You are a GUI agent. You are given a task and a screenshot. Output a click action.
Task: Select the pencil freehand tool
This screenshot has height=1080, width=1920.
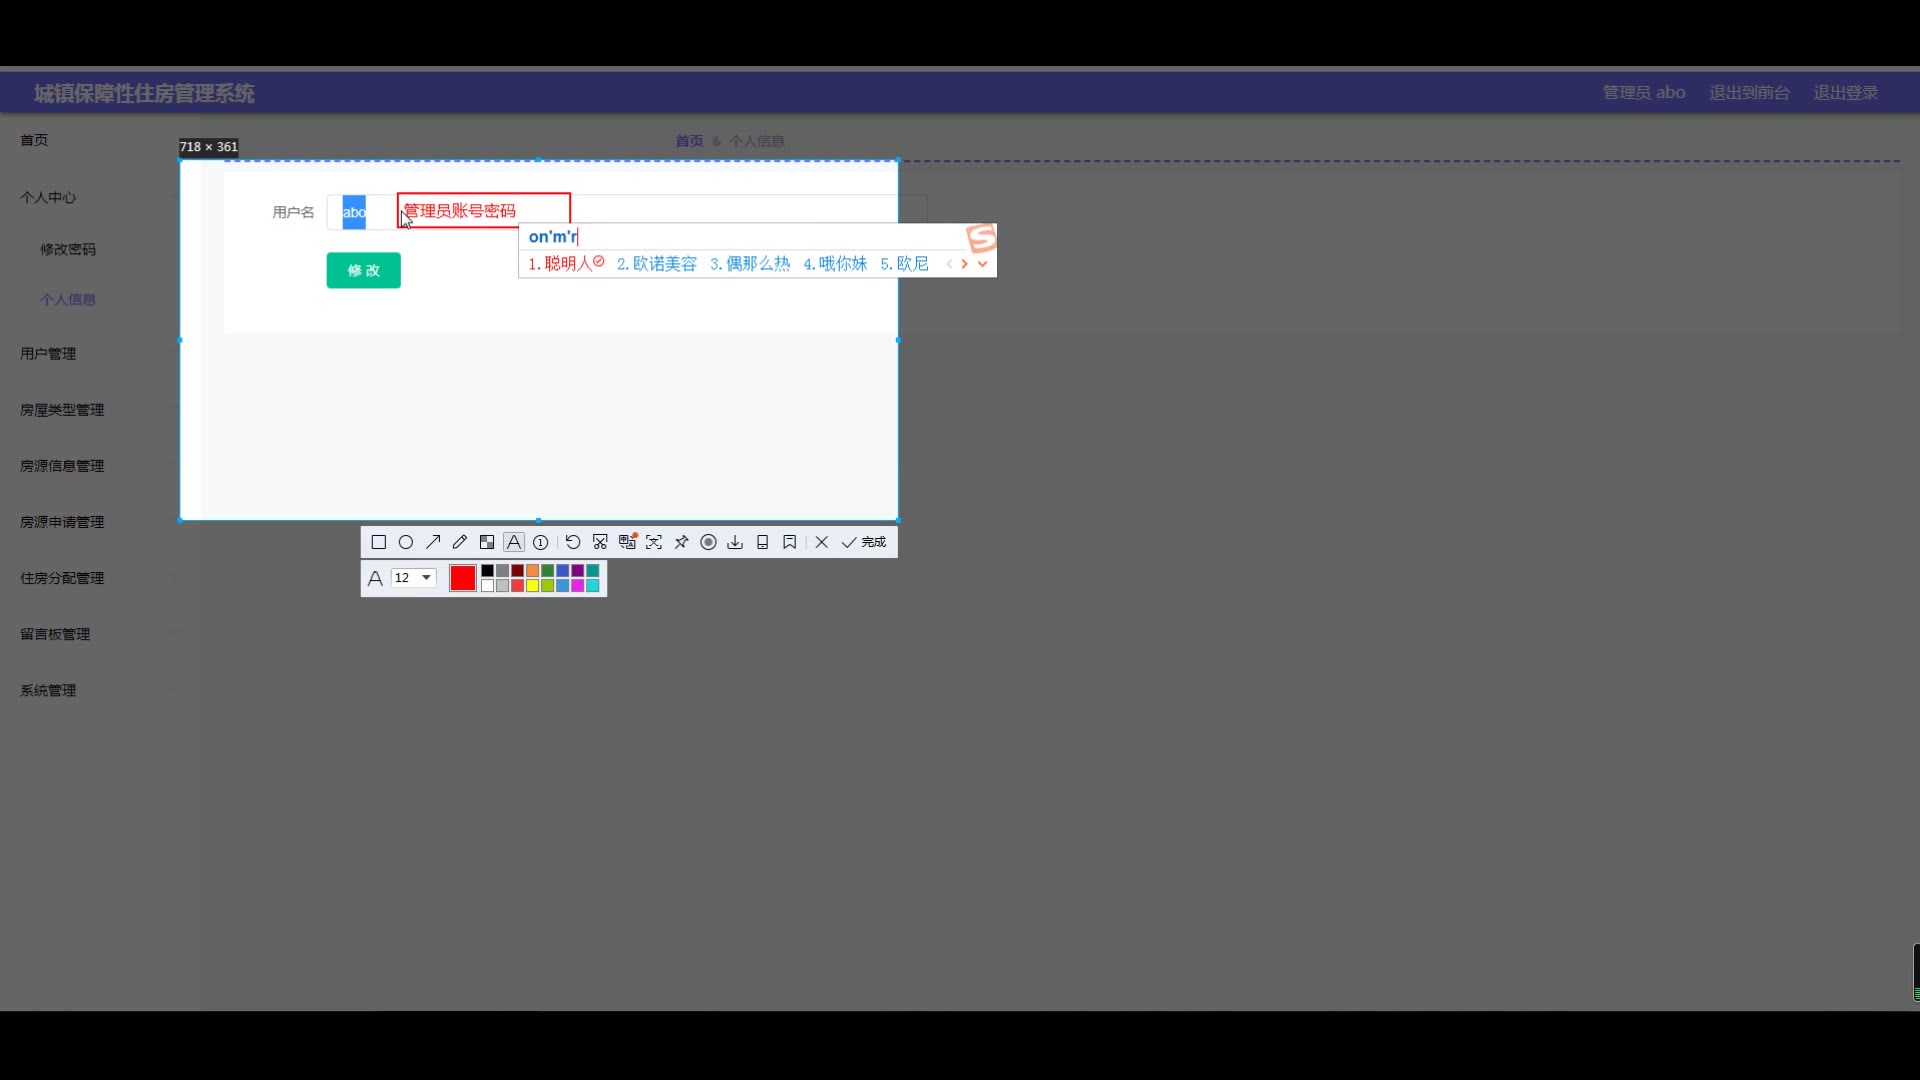pyautogui.click(x=460, y=542)
